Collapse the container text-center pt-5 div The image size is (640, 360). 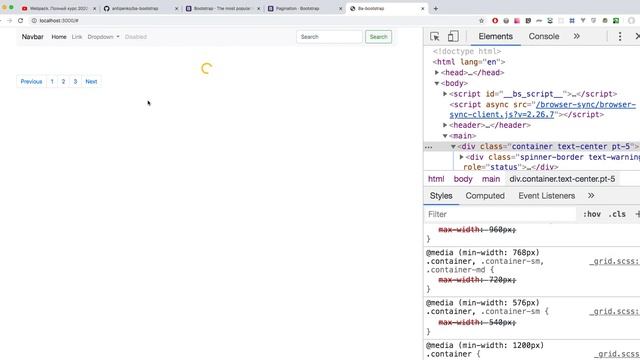click(453, 147)
